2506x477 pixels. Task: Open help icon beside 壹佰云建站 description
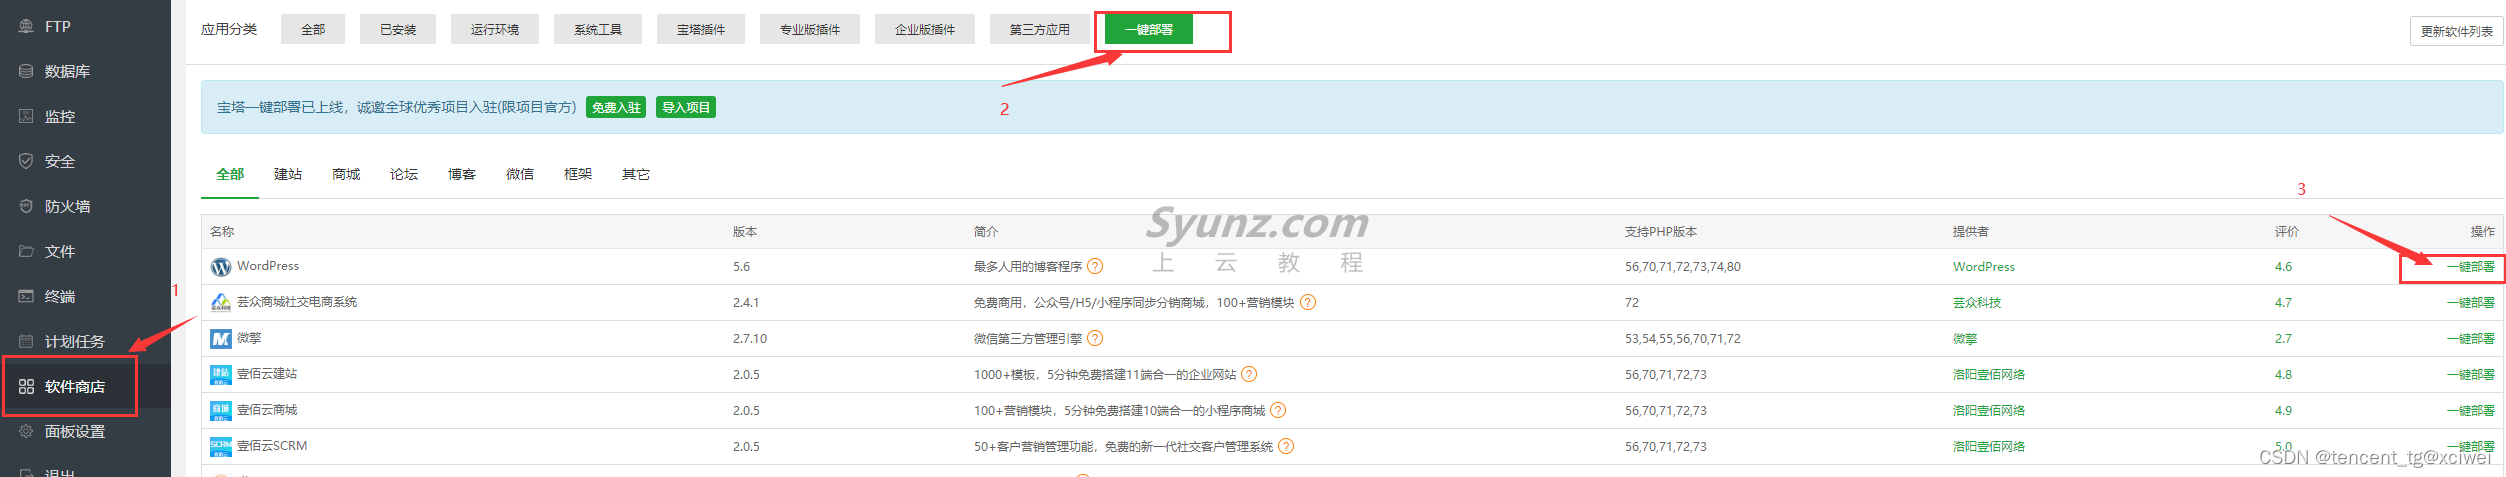tap(1249, 374)
